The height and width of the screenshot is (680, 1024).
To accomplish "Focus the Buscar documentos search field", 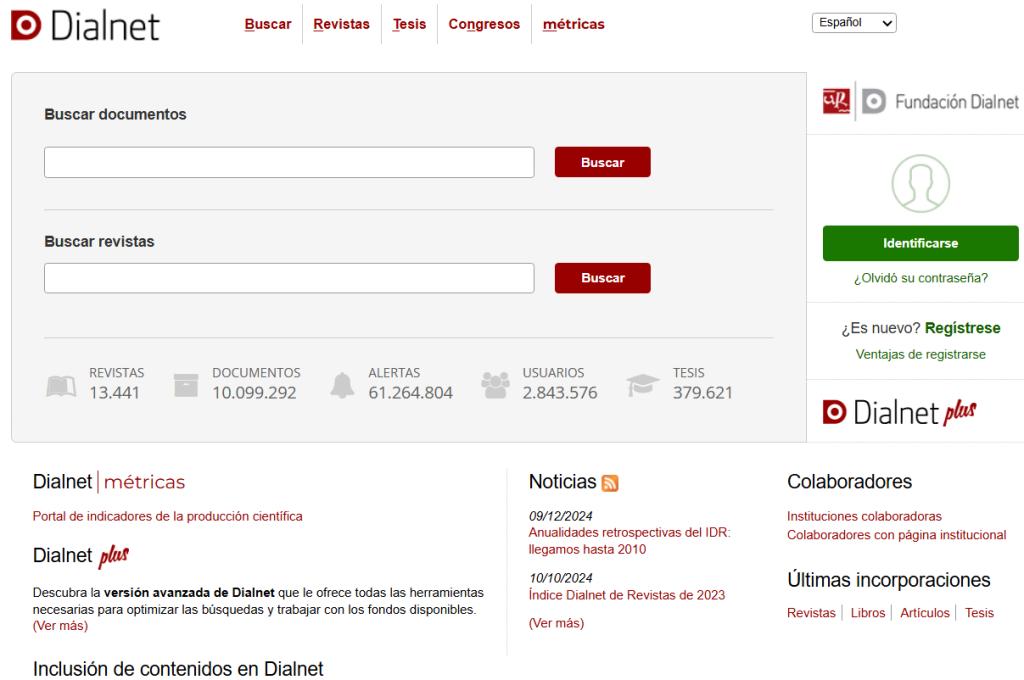I will (289, 162).
